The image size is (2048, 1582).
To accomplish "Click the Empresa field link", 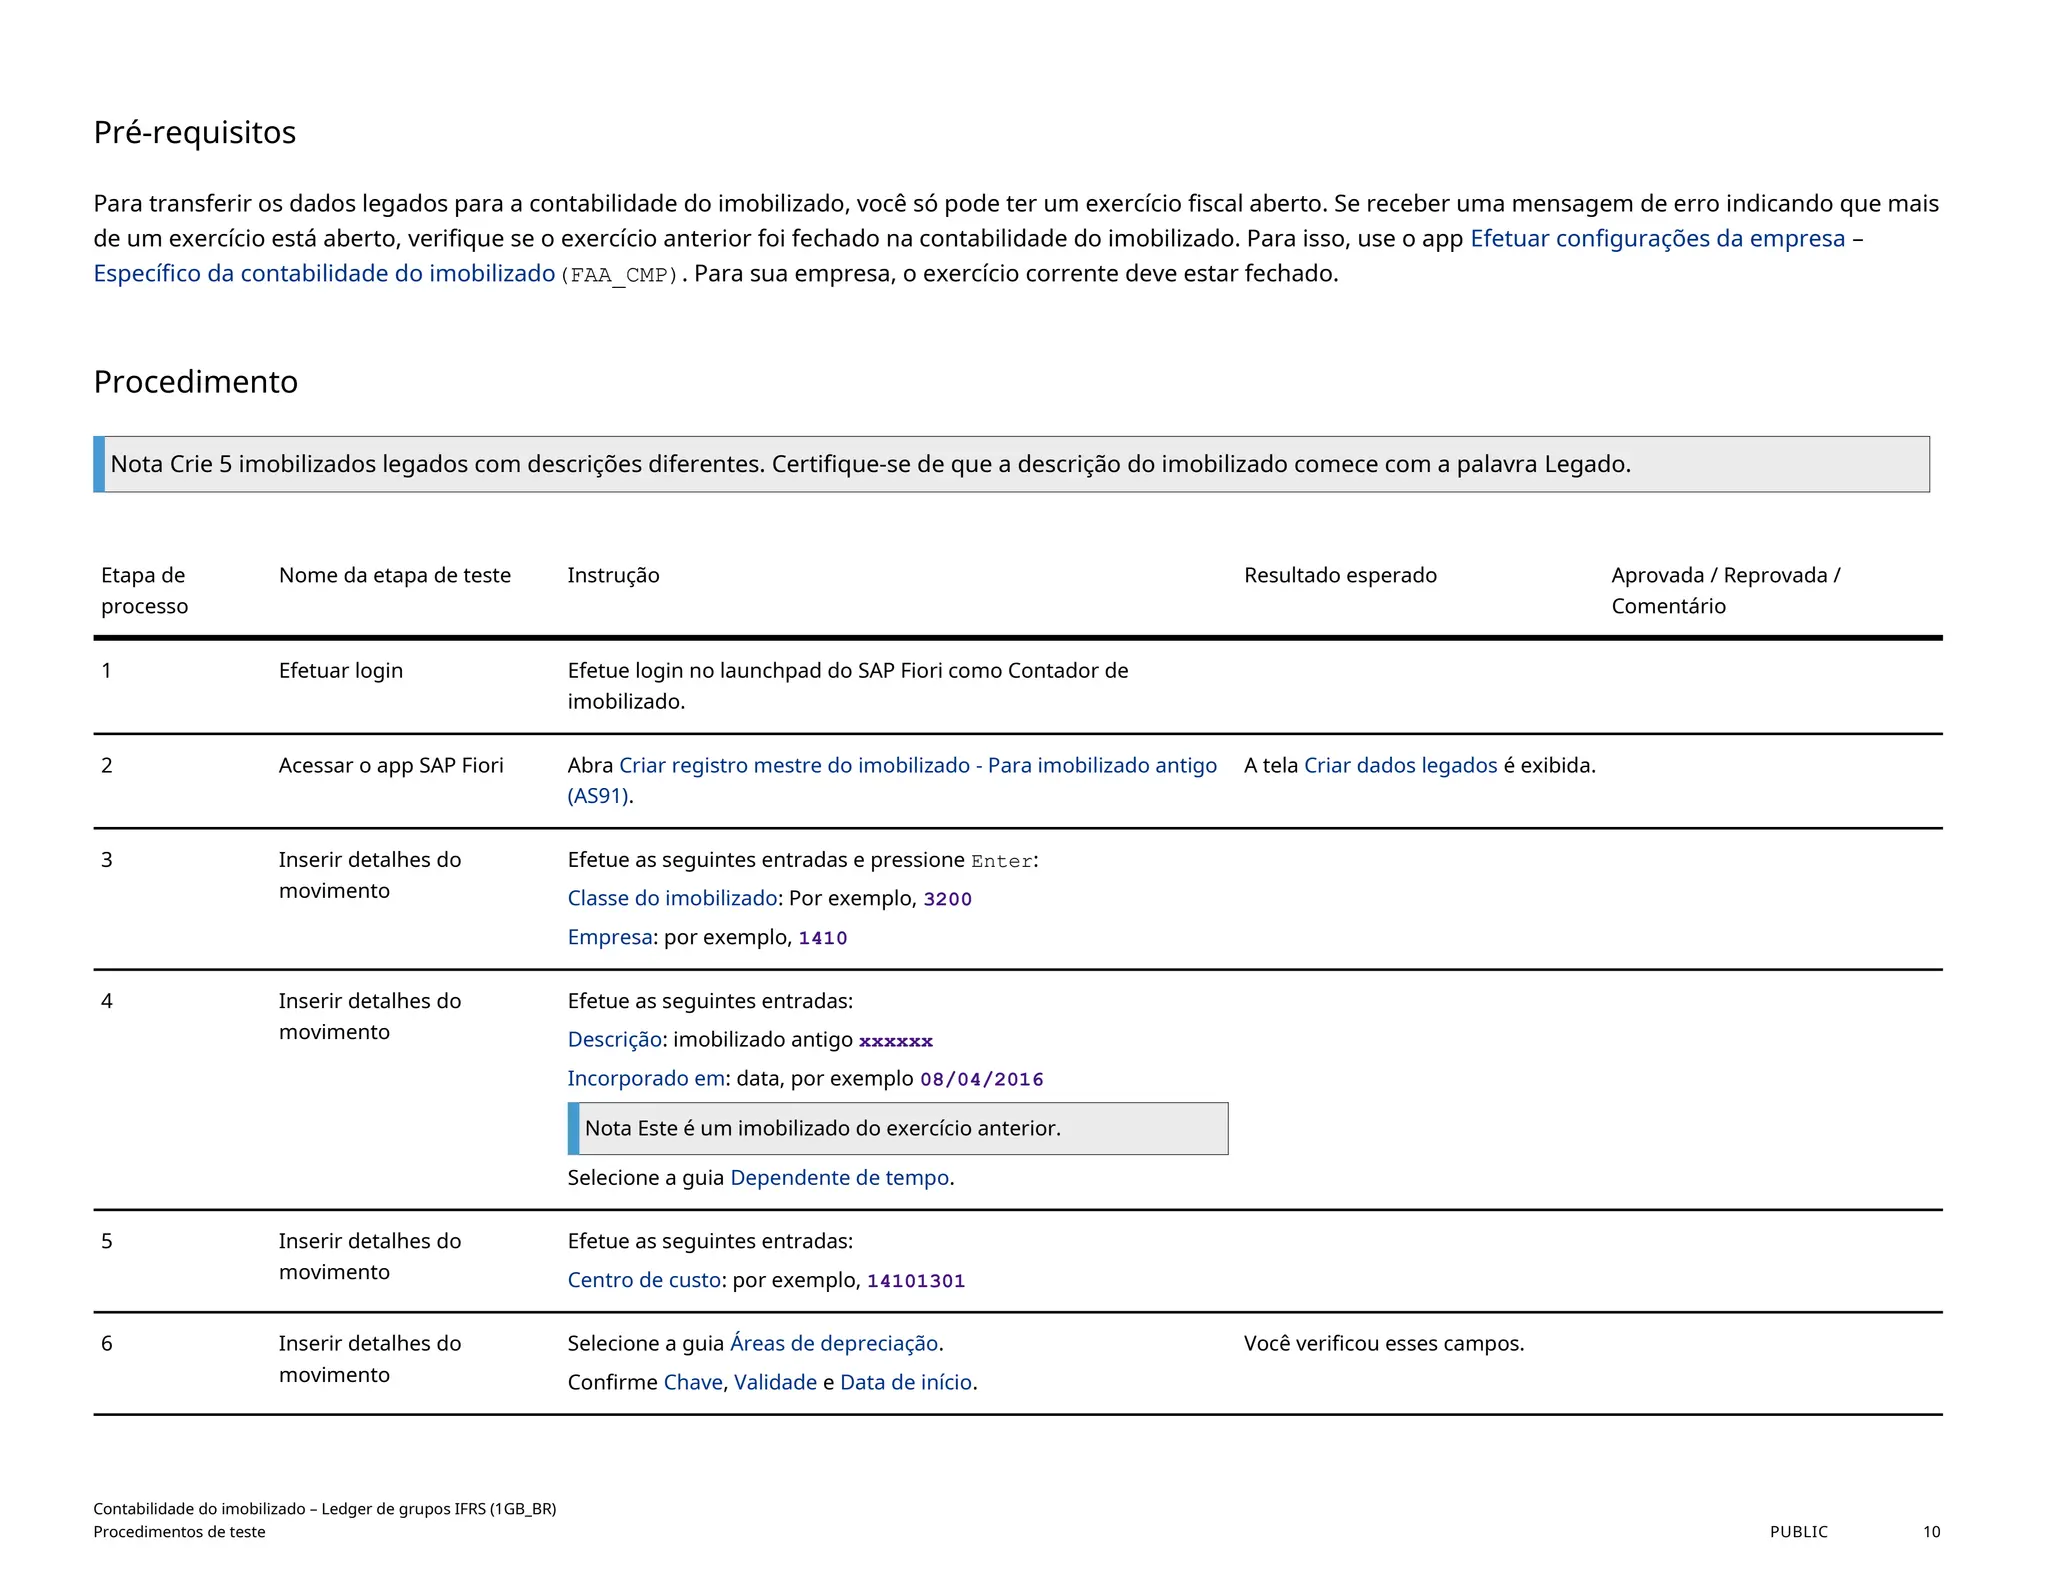I will 610,937.
